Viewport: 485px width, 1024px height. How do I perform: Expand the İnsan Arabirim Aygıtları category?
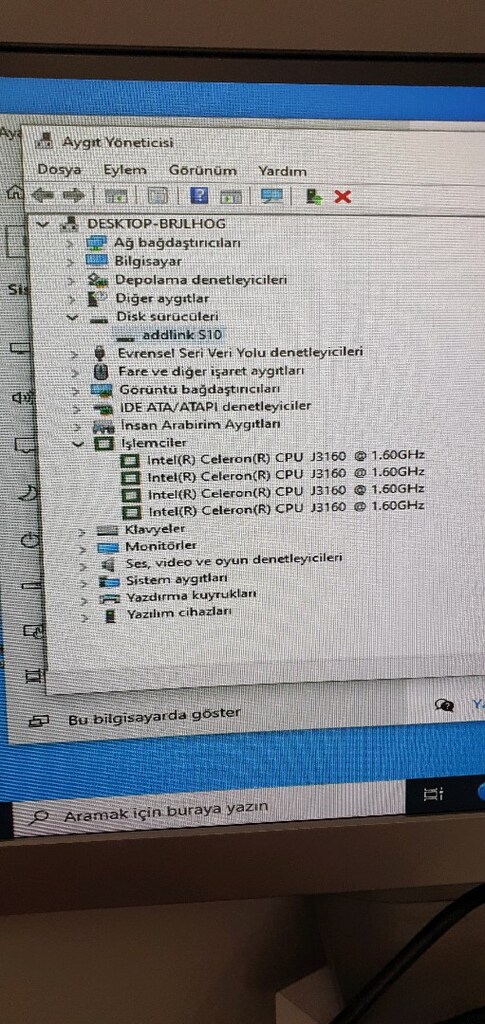click(78, 426)
